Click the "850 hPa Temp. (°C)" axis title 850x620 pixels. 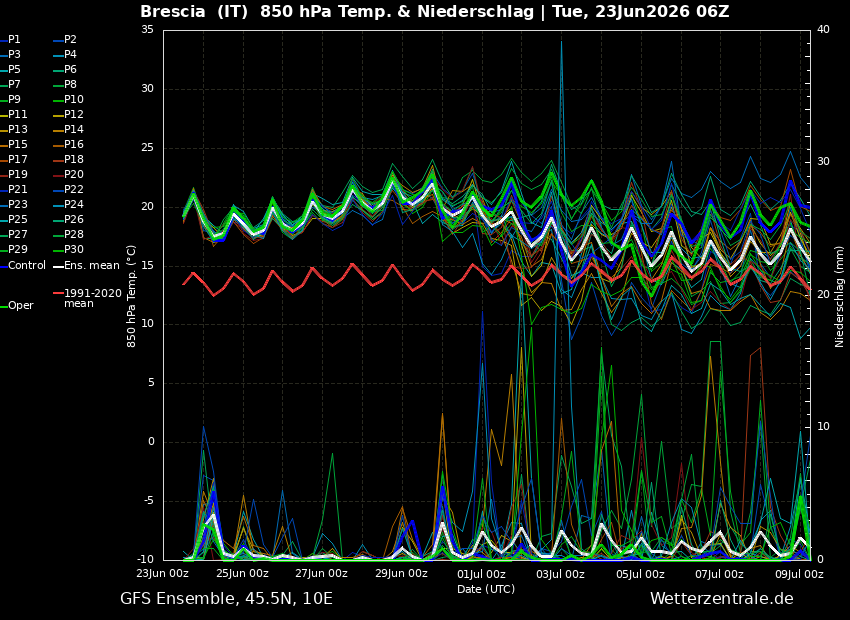click(132, 296)
